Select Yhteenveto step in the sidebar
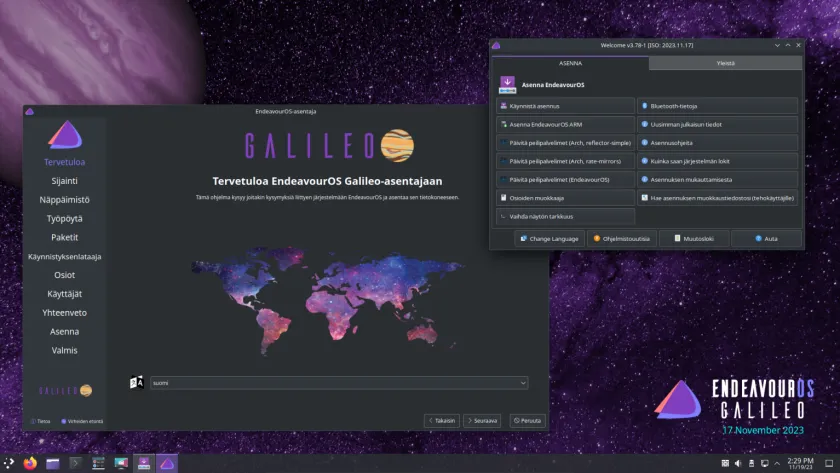This screenshot has width=840, height=473. [64, 313]
